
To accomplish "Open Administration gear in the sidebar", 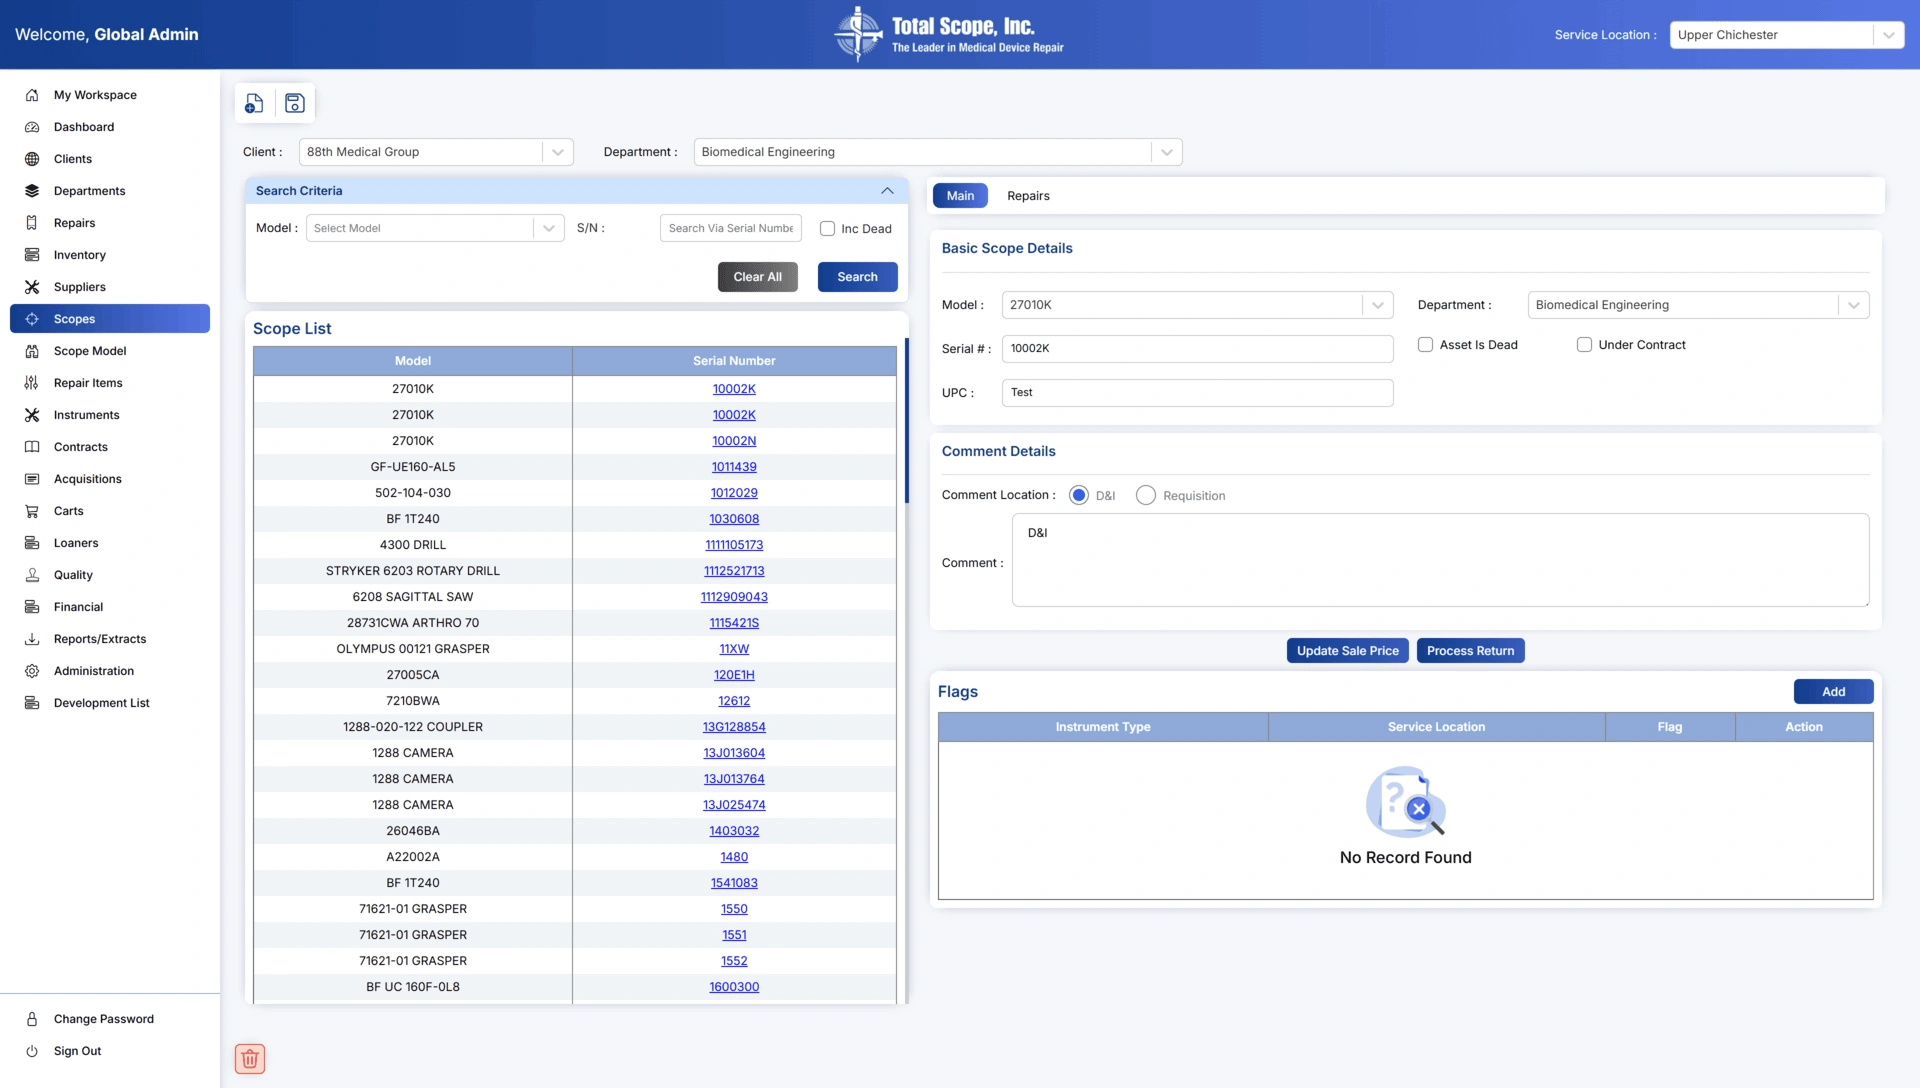I will [x=32, y=671].
